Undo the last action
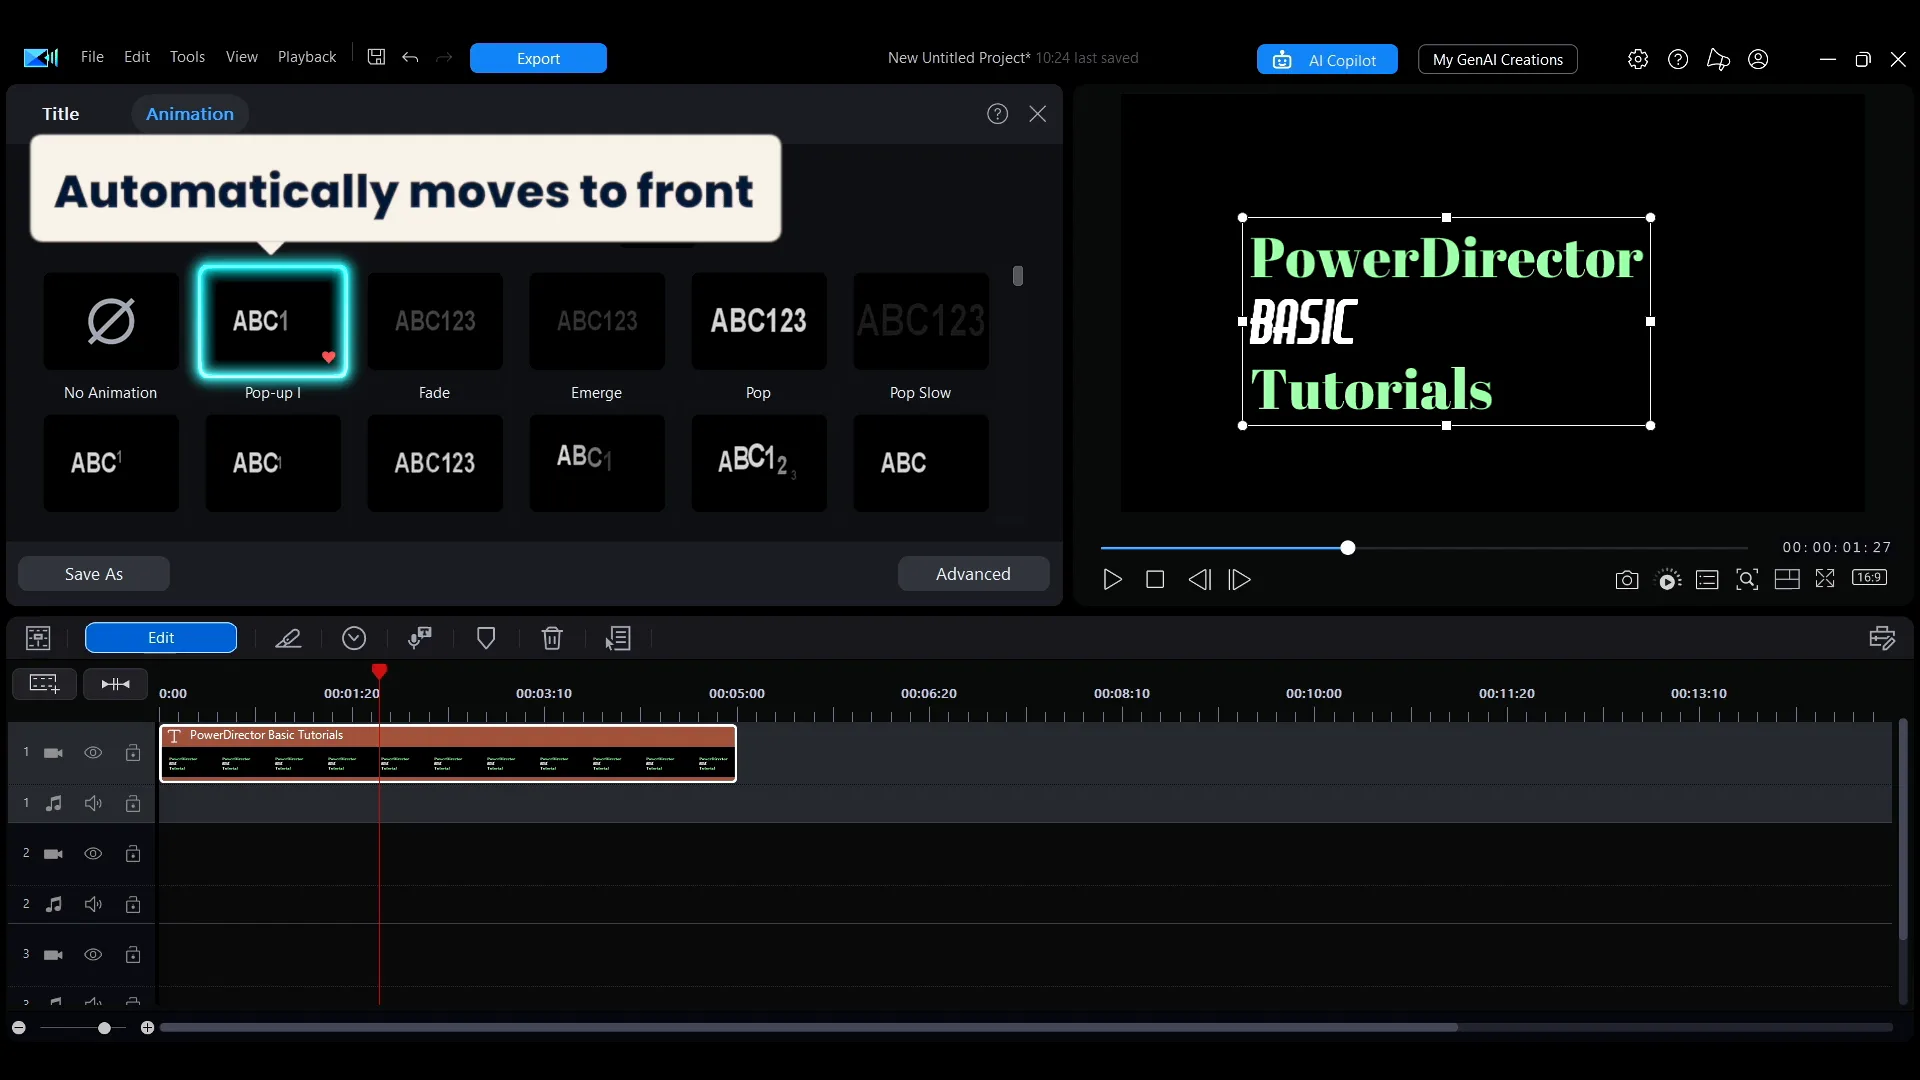The width and height of the screenshot is (1920, 1080). pos(410,57)
